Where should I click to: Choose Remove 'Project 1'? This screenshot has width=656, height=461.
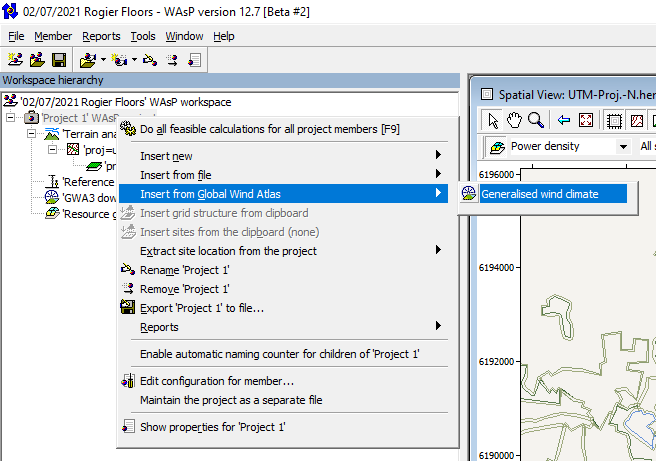click(283, 289)
